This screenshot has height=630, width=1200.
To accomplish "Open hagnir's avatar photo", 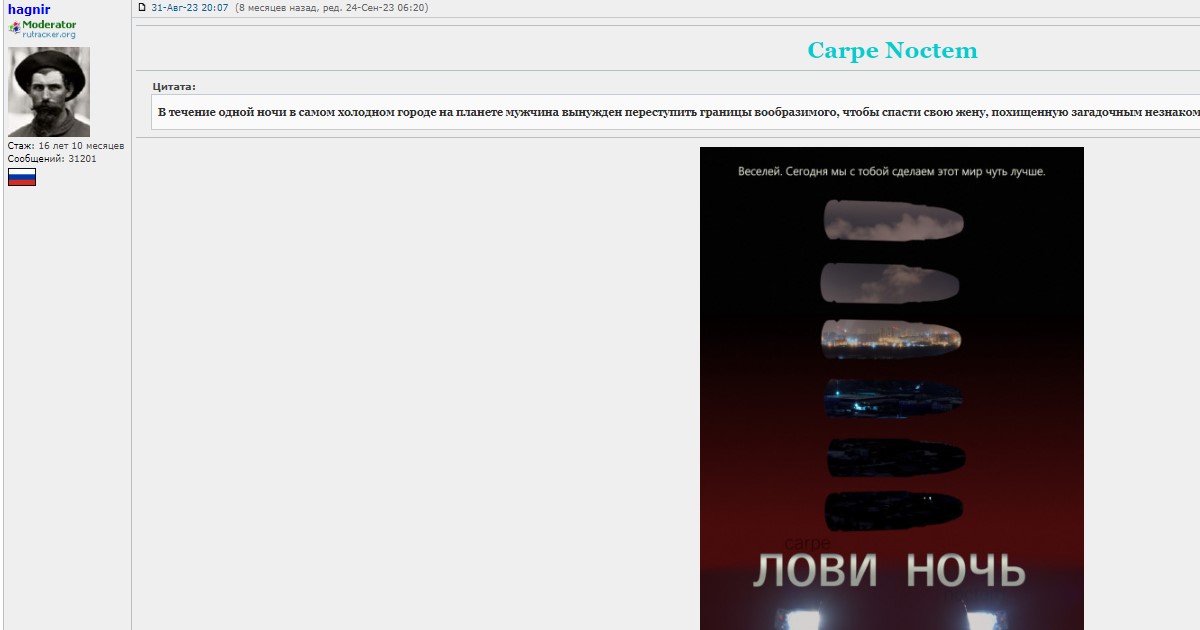I will 49,92.
